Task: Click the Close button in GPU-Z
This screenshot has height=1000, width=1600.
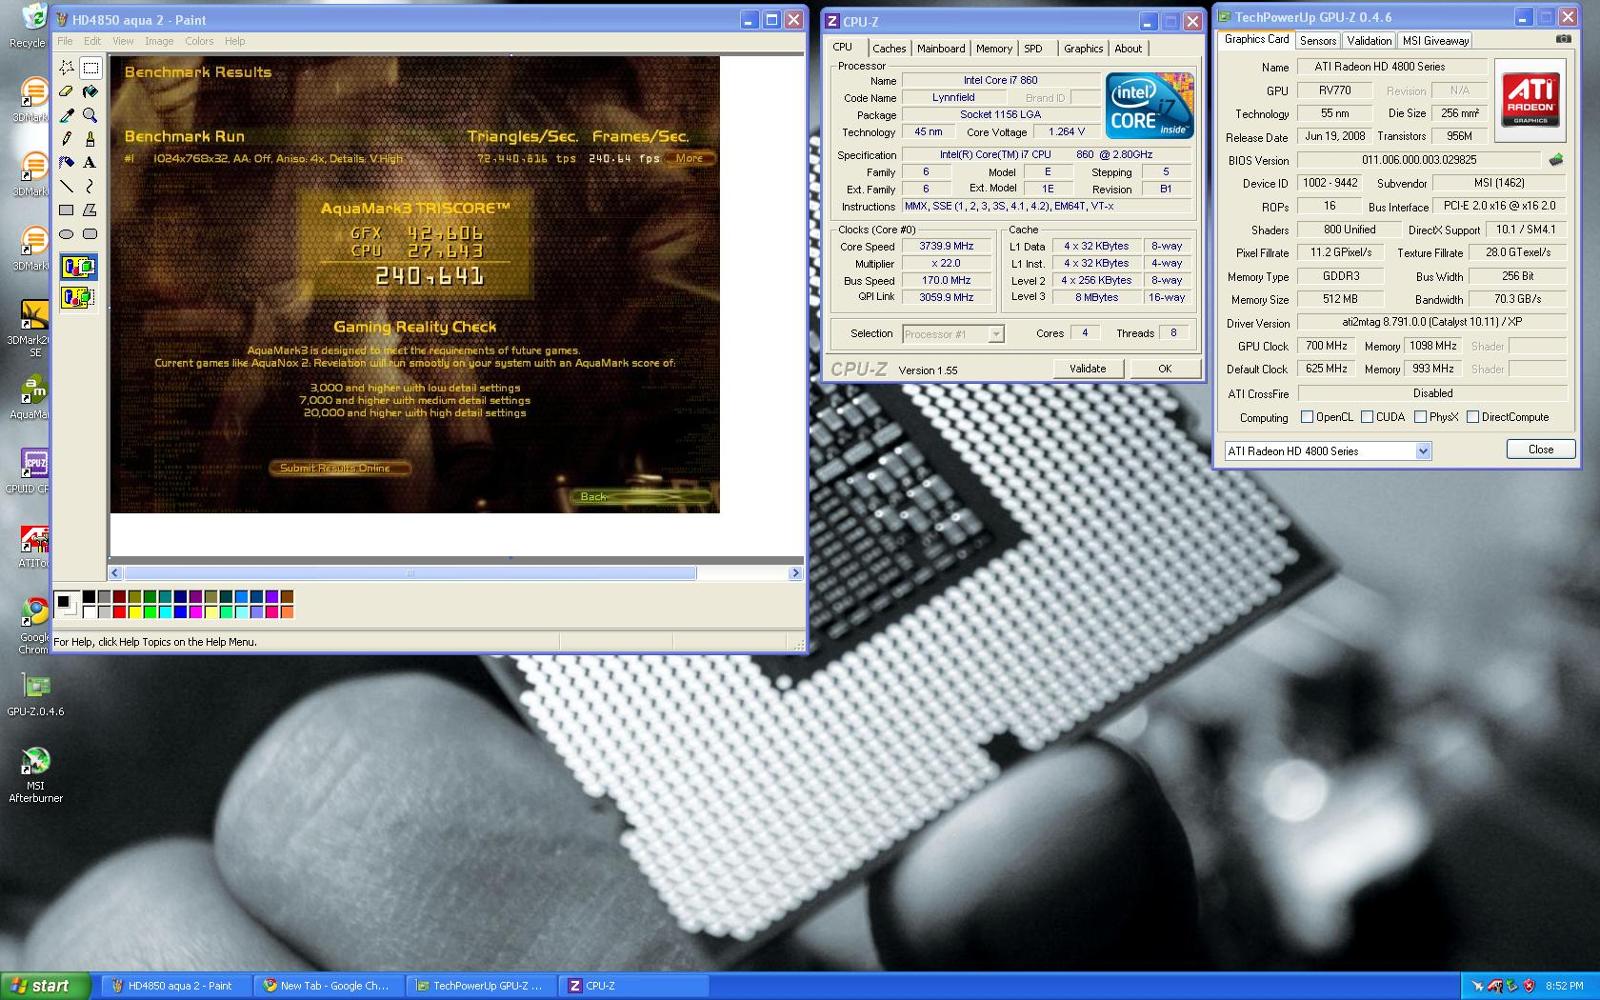Action: (x=1541, y=450)
